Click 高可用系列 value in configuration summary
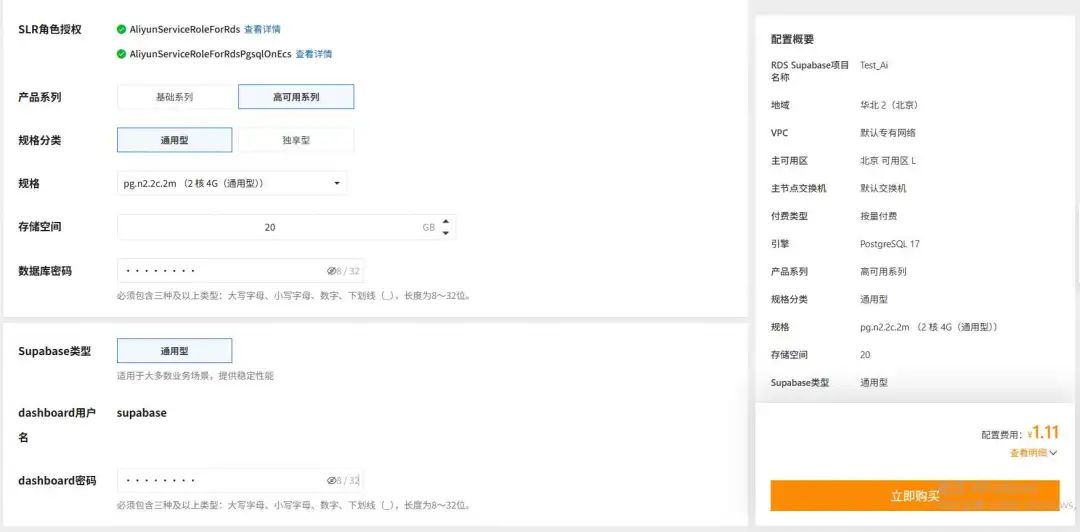This screenshot has width=1080, height=532. [883, 272]
